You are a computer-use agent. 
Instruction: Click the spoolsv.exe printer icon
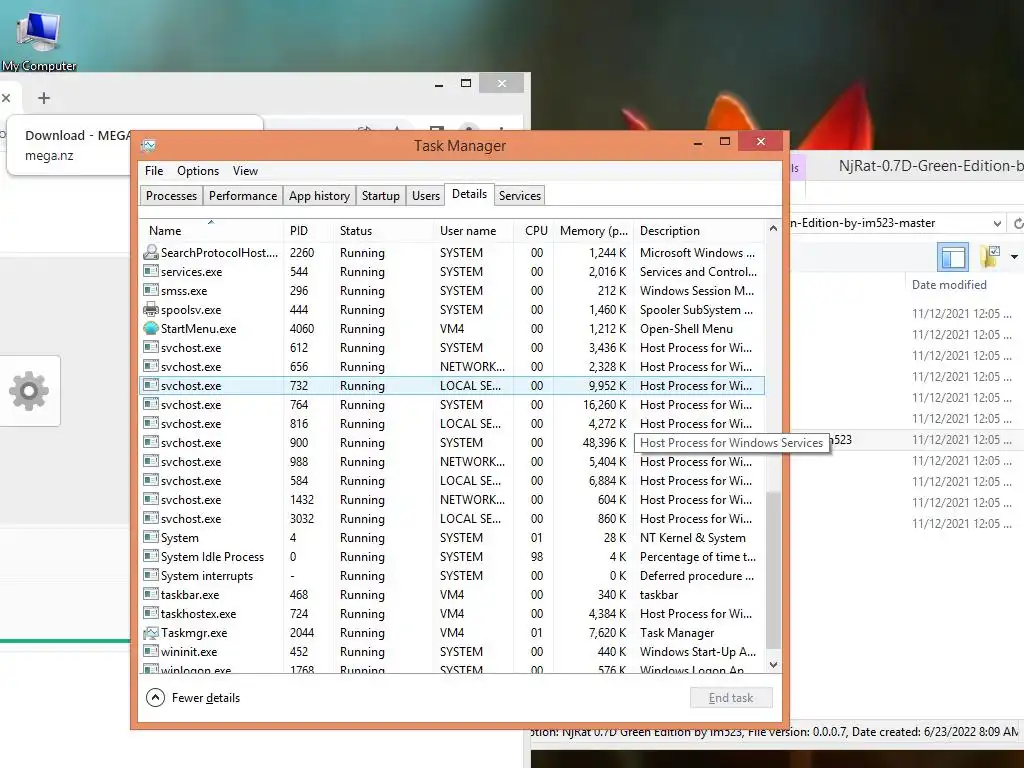(151, 309)
